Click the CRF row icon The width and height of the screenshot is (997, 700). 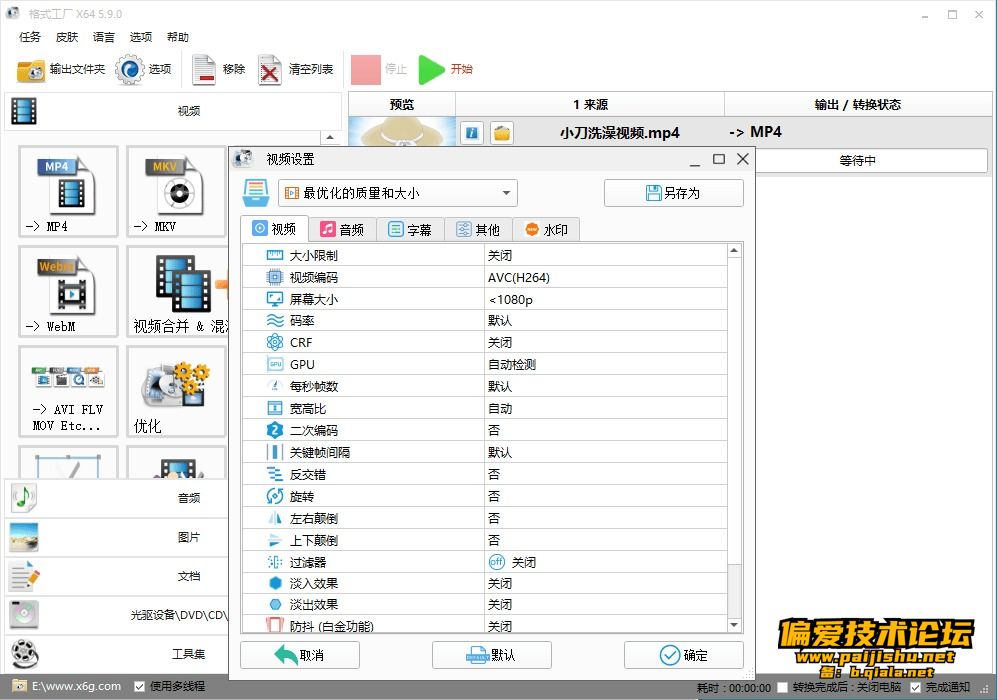275,342
